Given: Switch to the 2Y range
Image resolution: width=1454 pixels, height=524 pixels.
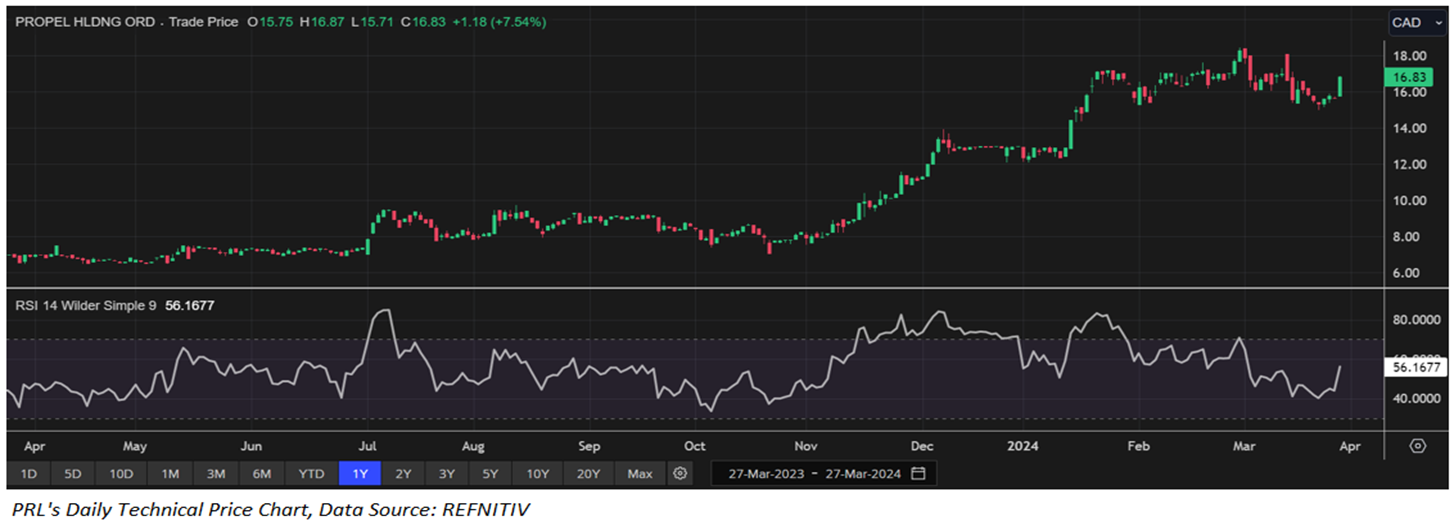Looking at the screenshot, I should [403, 473].
